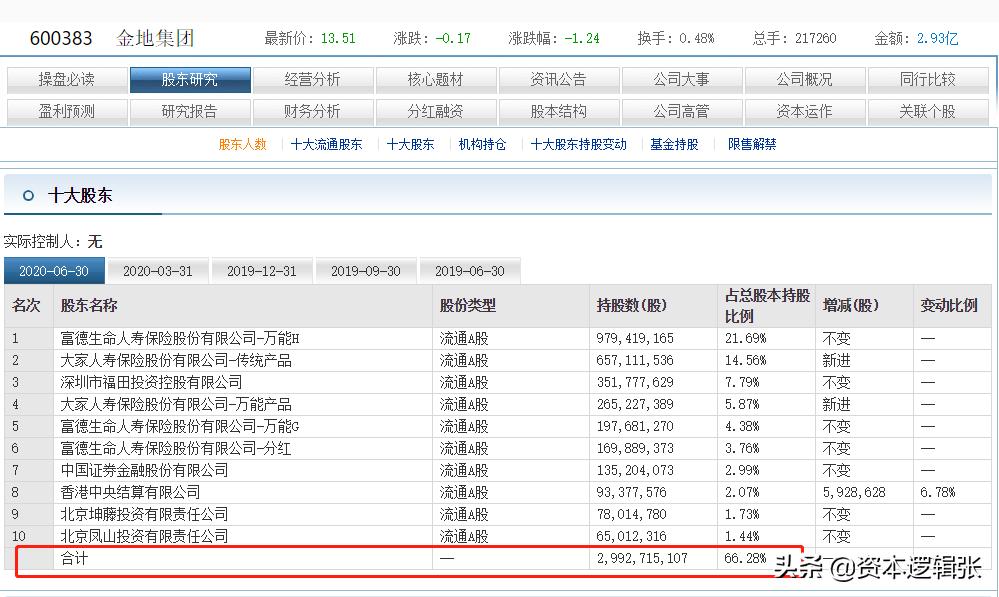The image size is (999, 597).
Task: Switch to the 同行比较 tab
Action: 928,79
